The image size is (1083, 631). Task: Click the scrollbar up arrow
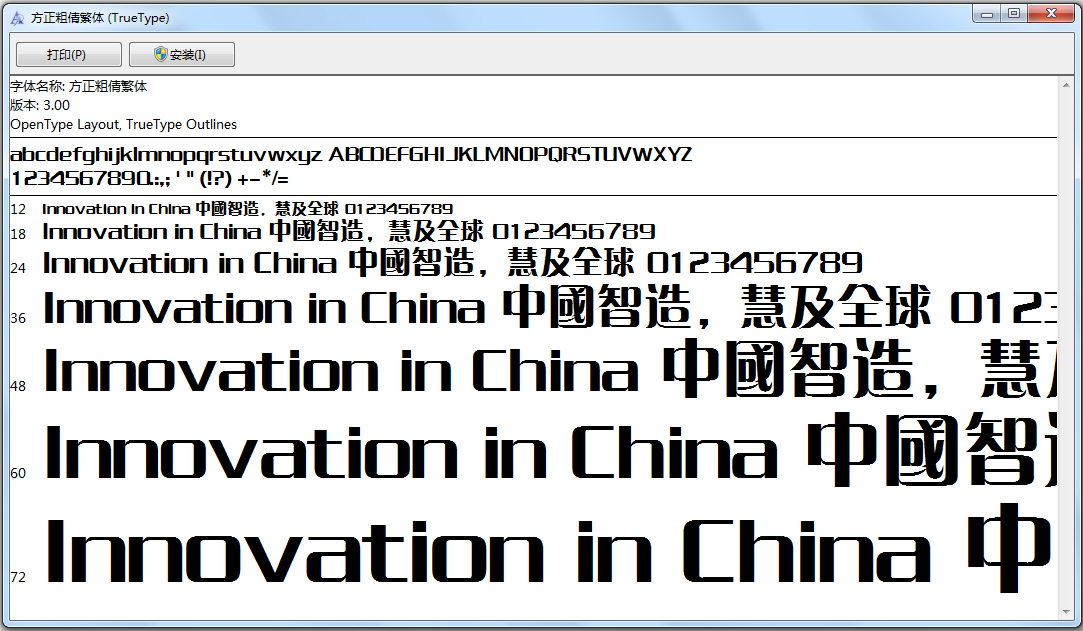click(x=1066, y=84)
